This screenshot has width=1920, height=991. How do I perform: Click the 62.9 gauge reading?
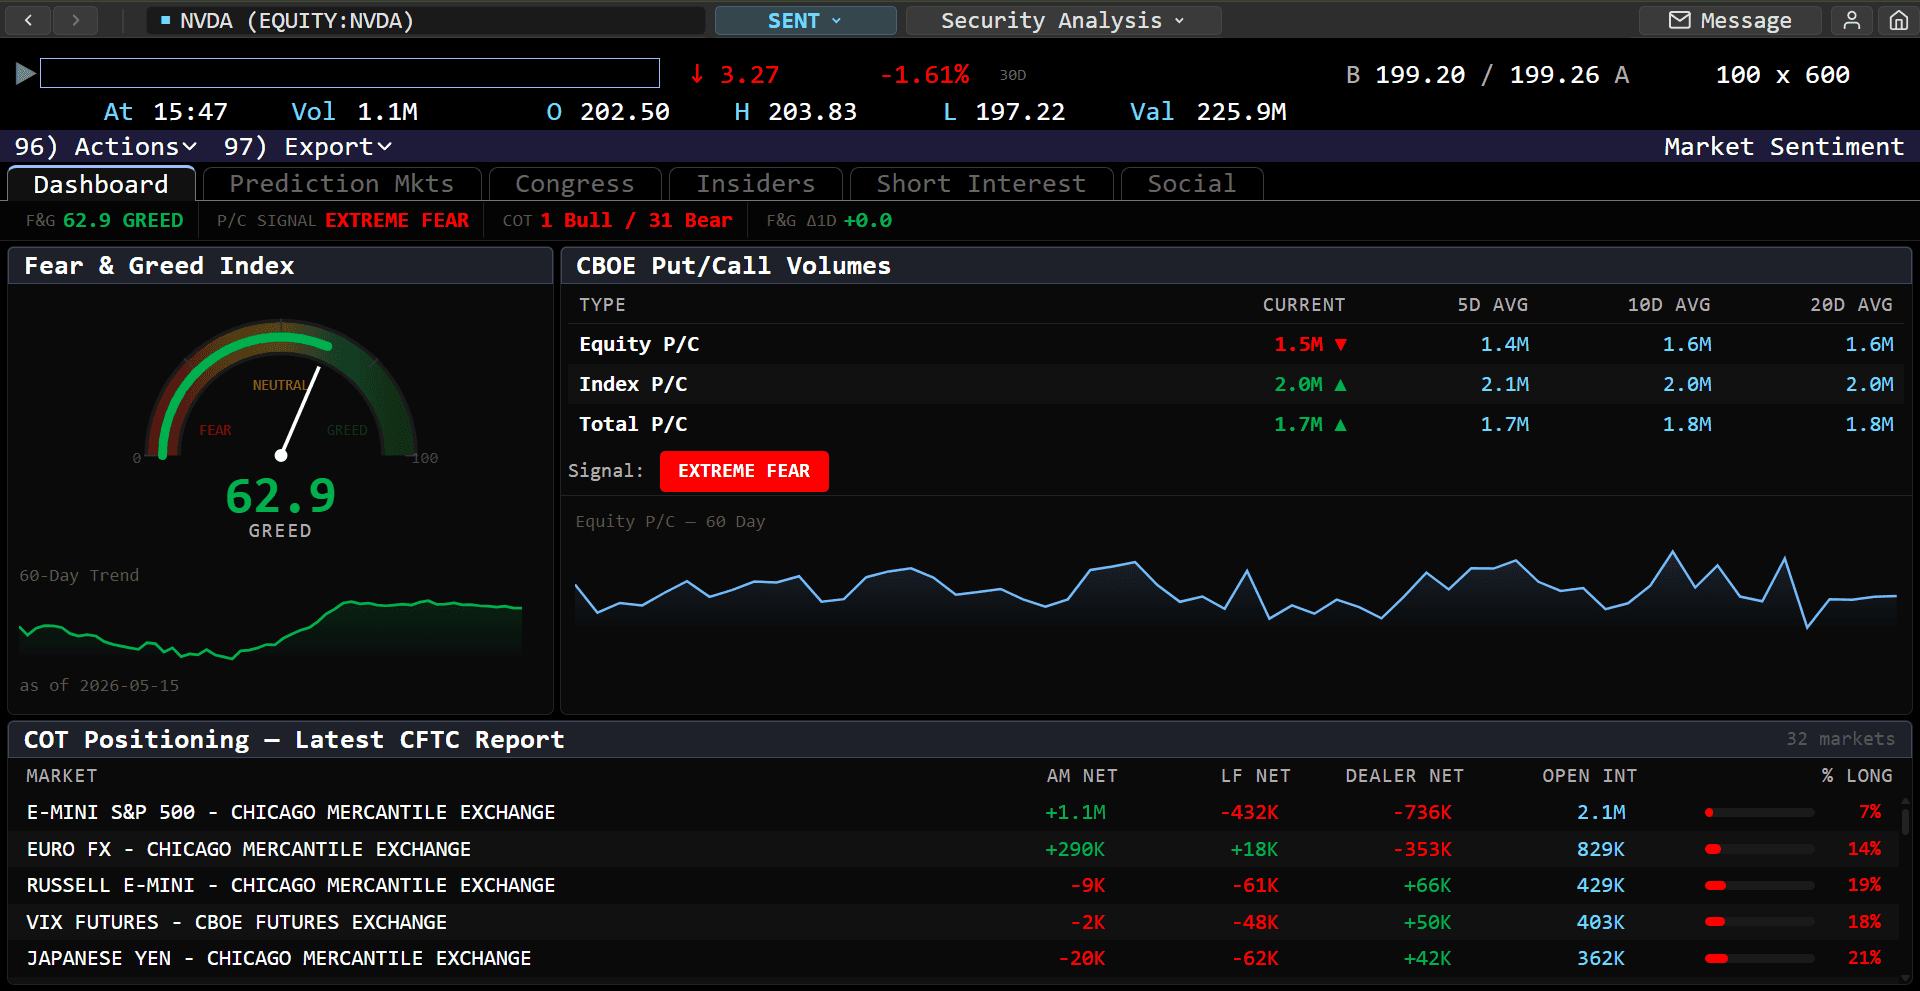click(281, 496)
